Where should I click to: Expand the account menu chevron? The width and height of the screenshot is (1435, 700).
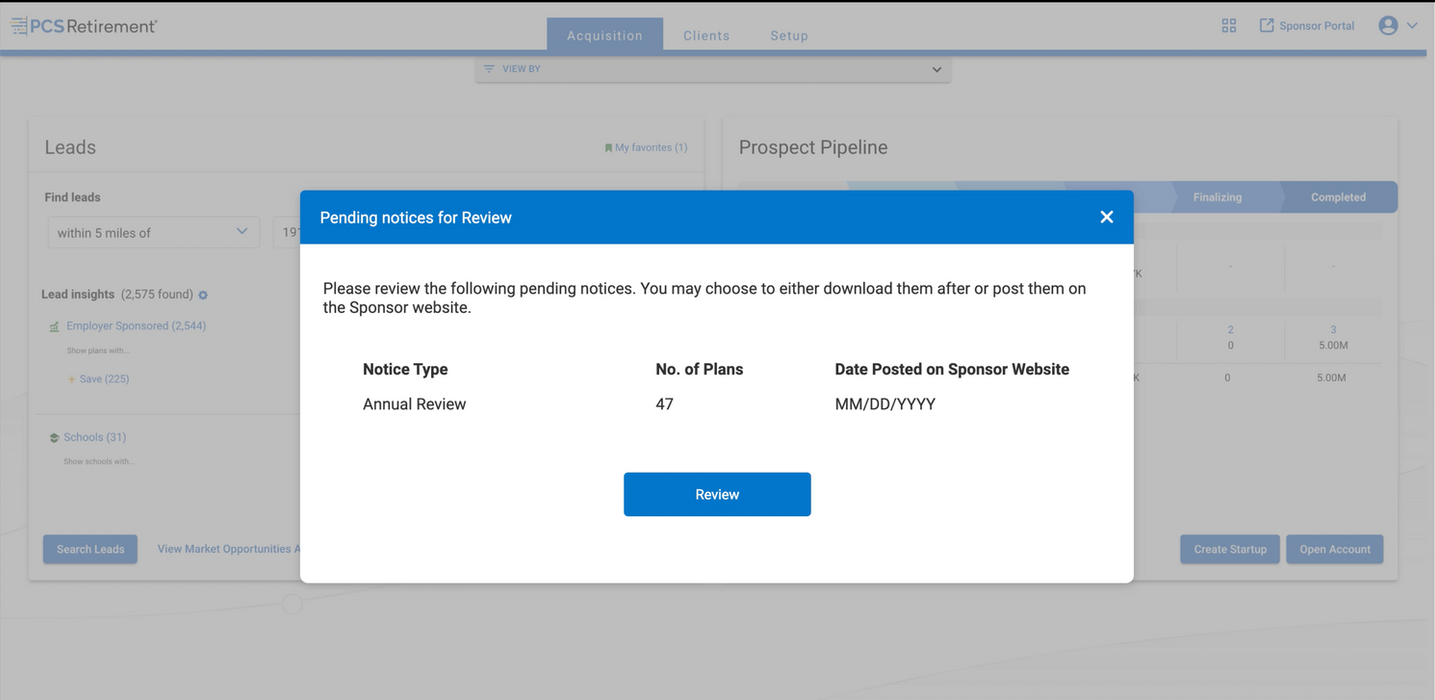click(1412, 26)
